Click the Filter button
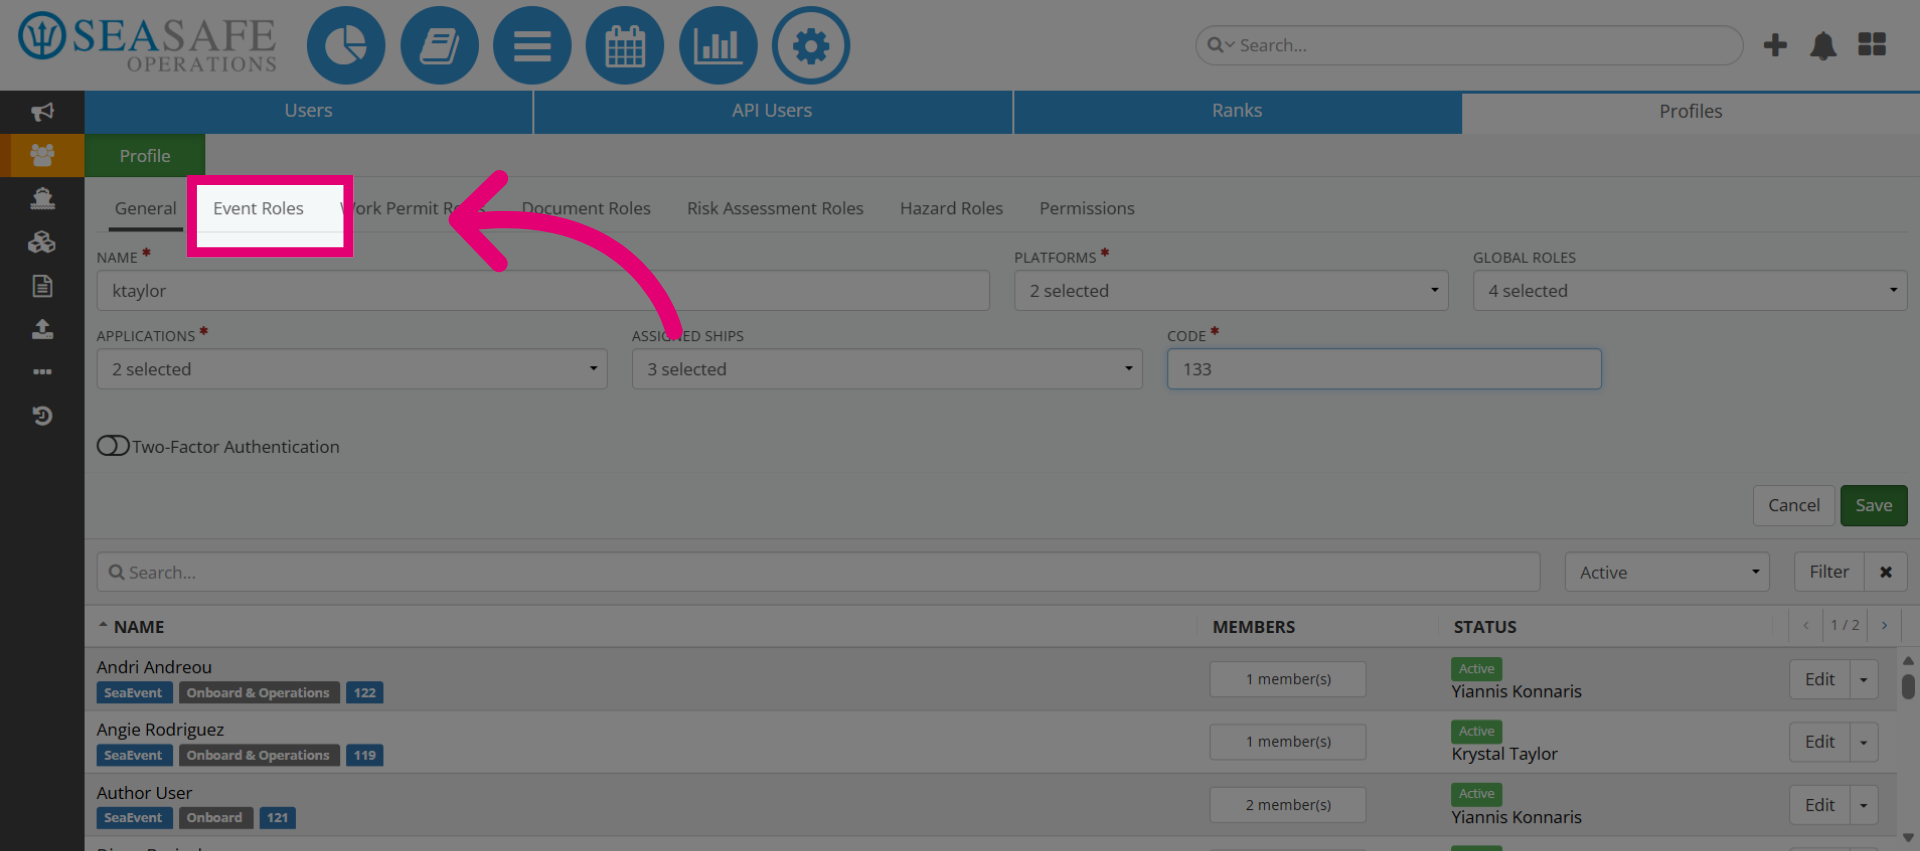Screen dimensions: 1920x851 click(x=1829, y=572)
